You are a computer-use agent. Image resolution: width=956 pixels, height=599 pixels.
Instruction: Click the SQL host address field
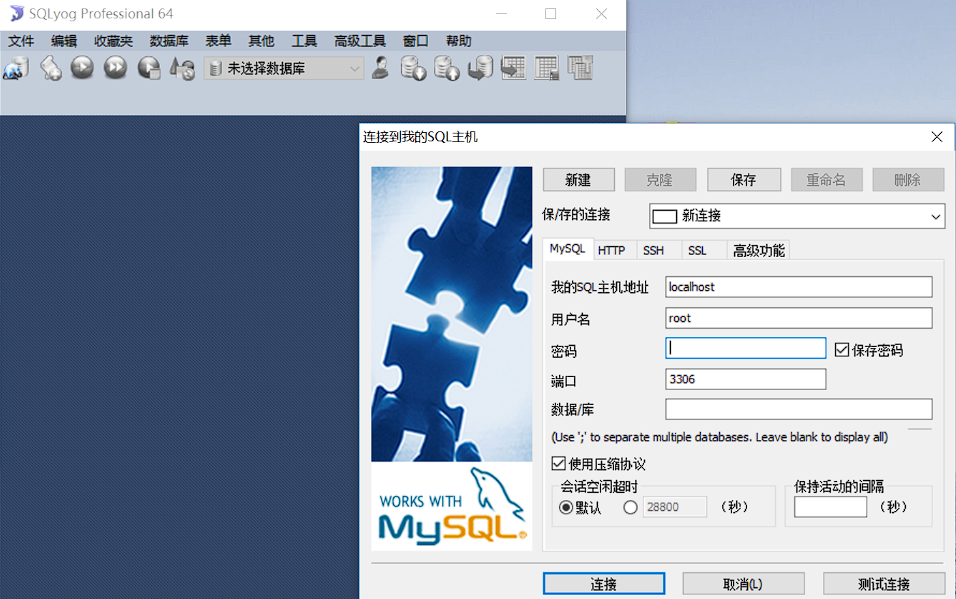pos(799,287)
